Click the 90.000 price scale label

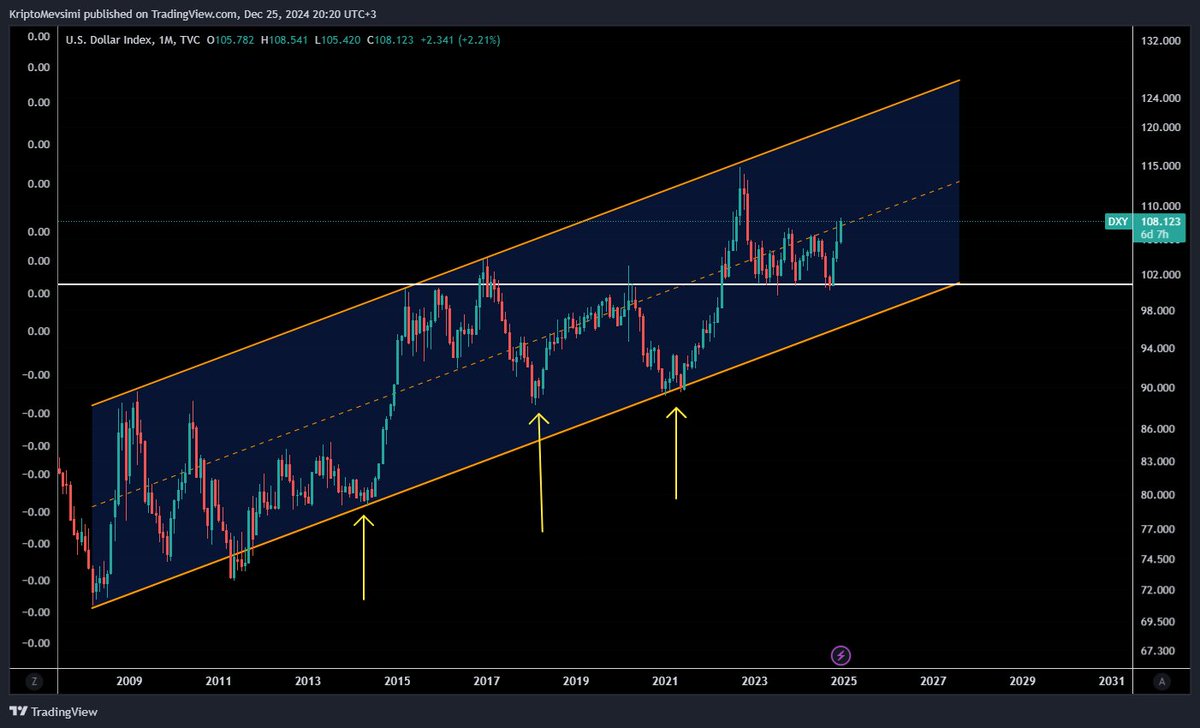tap(1160, 388)
